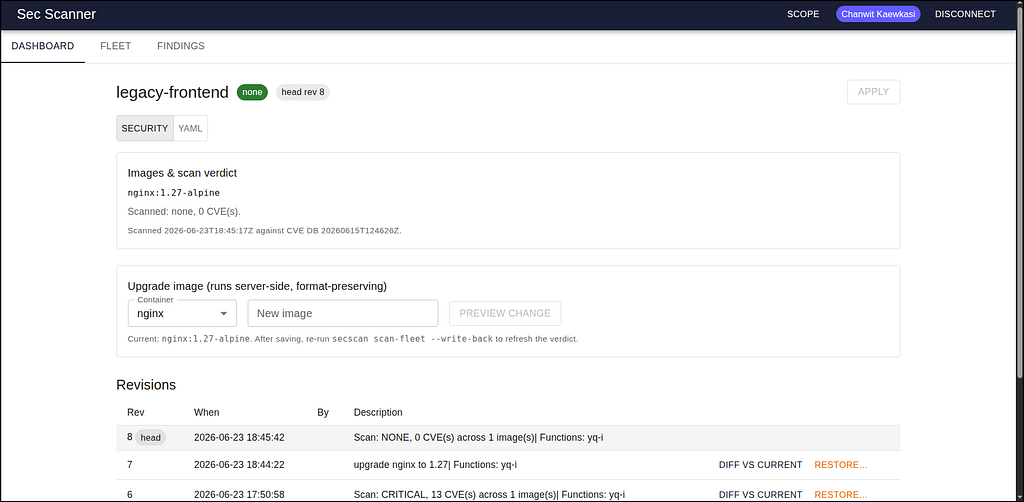Click the Sec Scanner app title
The height and width of the screenshot is (502, 1024).
tap(56, 14)
